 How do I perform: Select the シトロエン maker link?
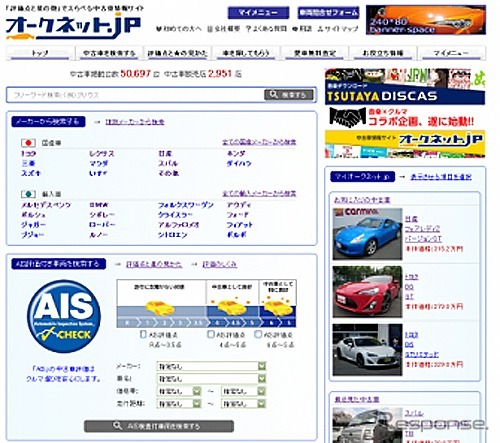173,235
